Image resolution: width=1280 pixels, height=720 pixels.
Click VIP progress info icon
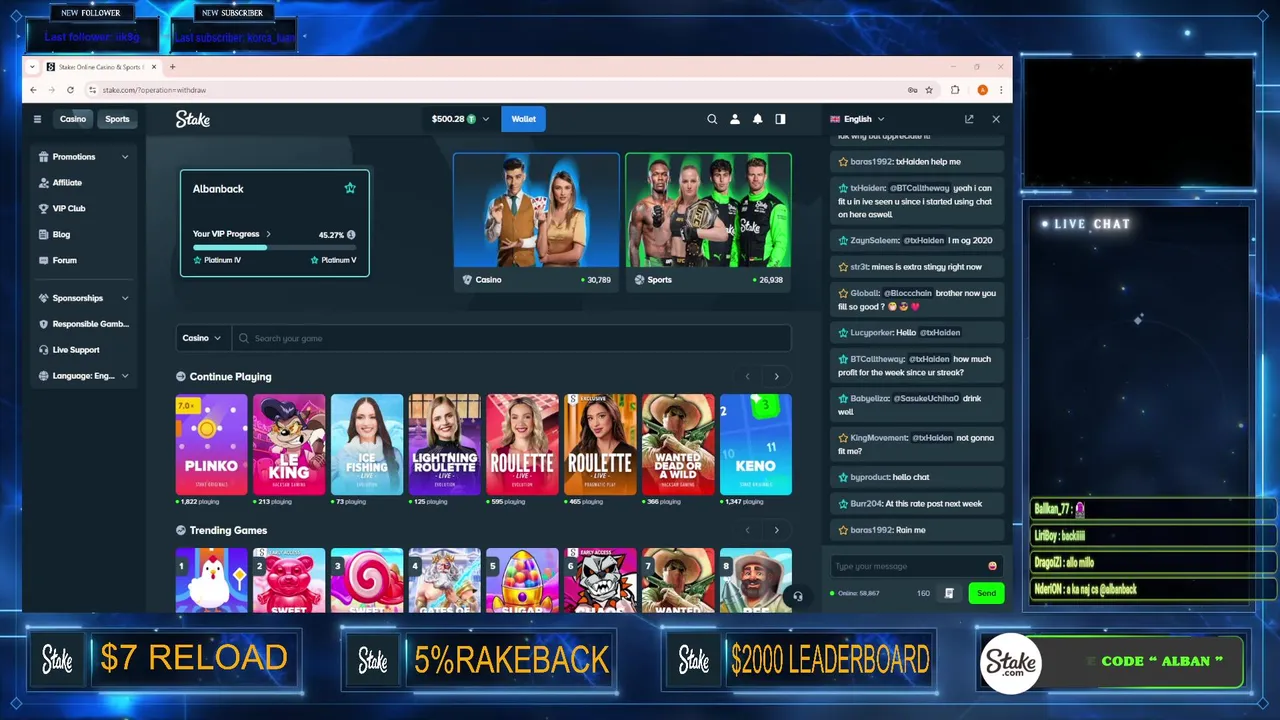[351, 235]
